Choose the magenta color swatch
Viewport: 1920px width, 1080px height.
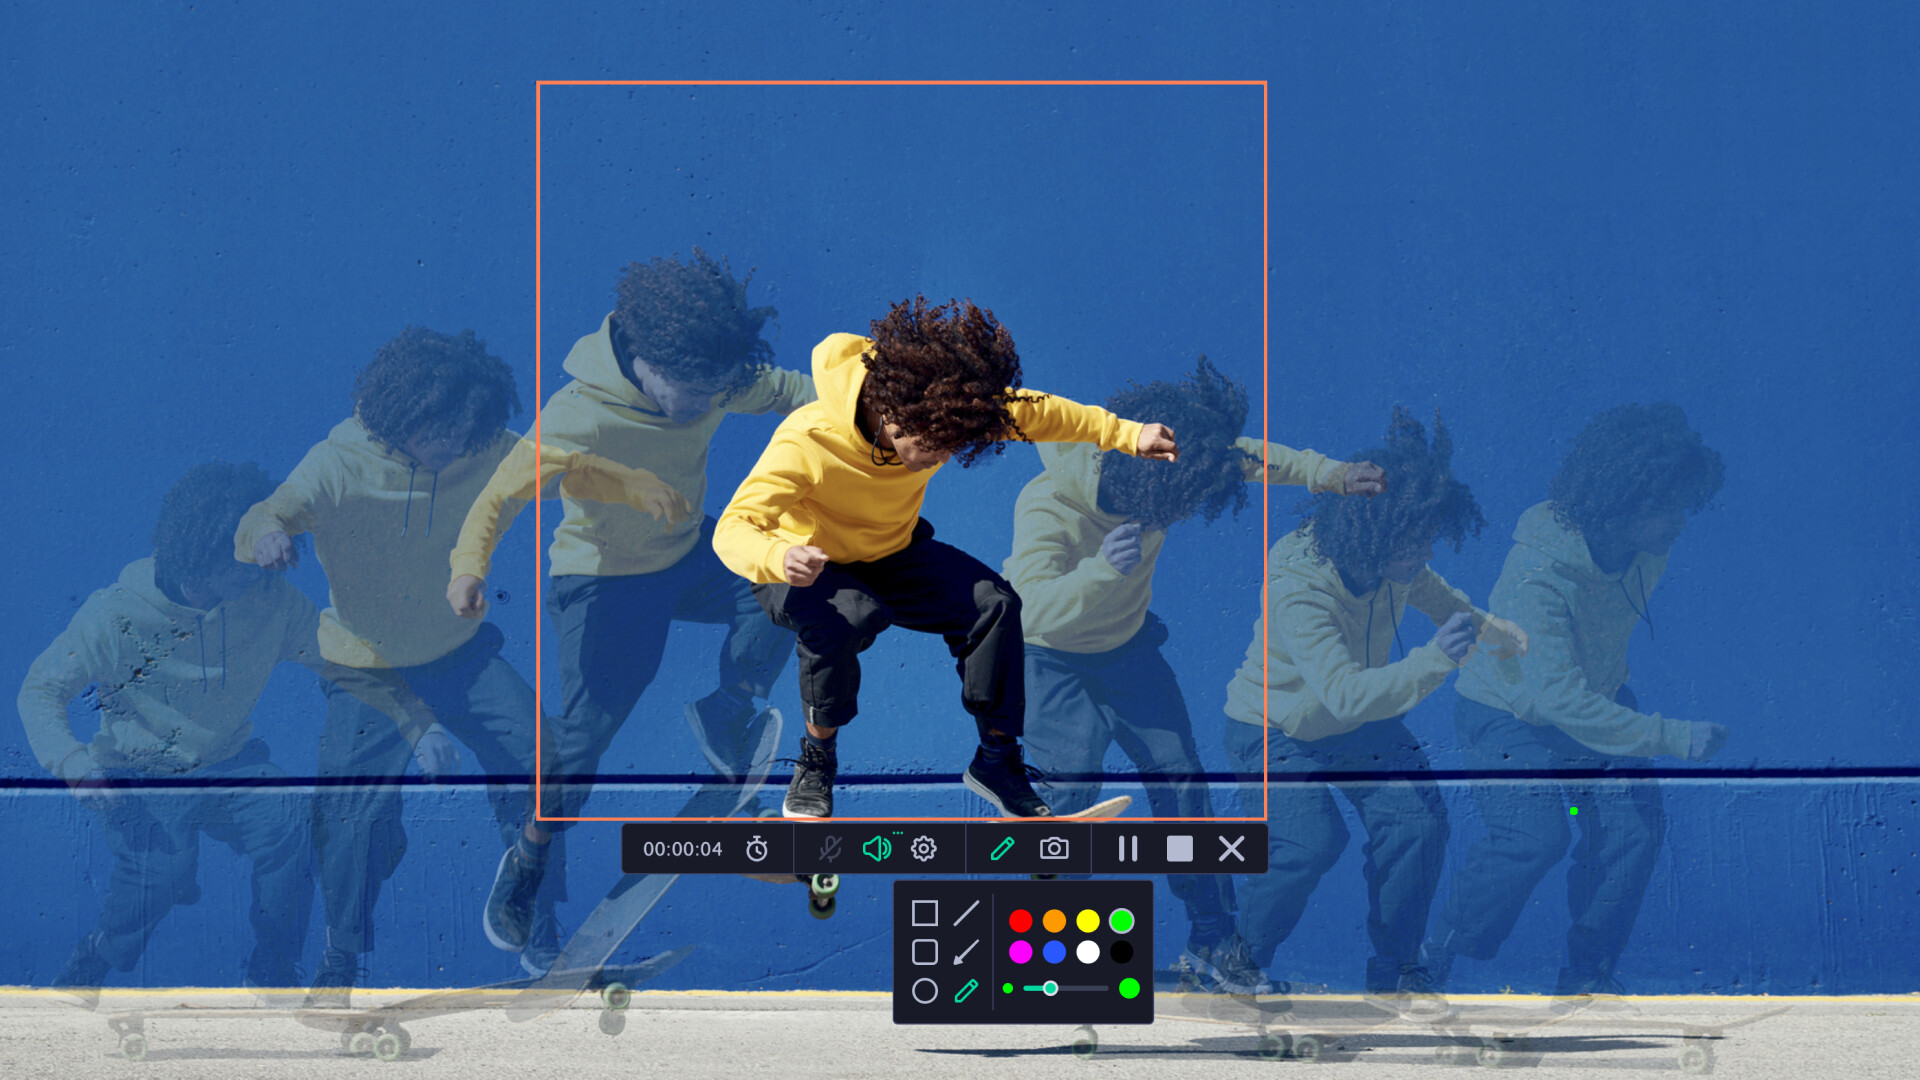pos(1021,952)
